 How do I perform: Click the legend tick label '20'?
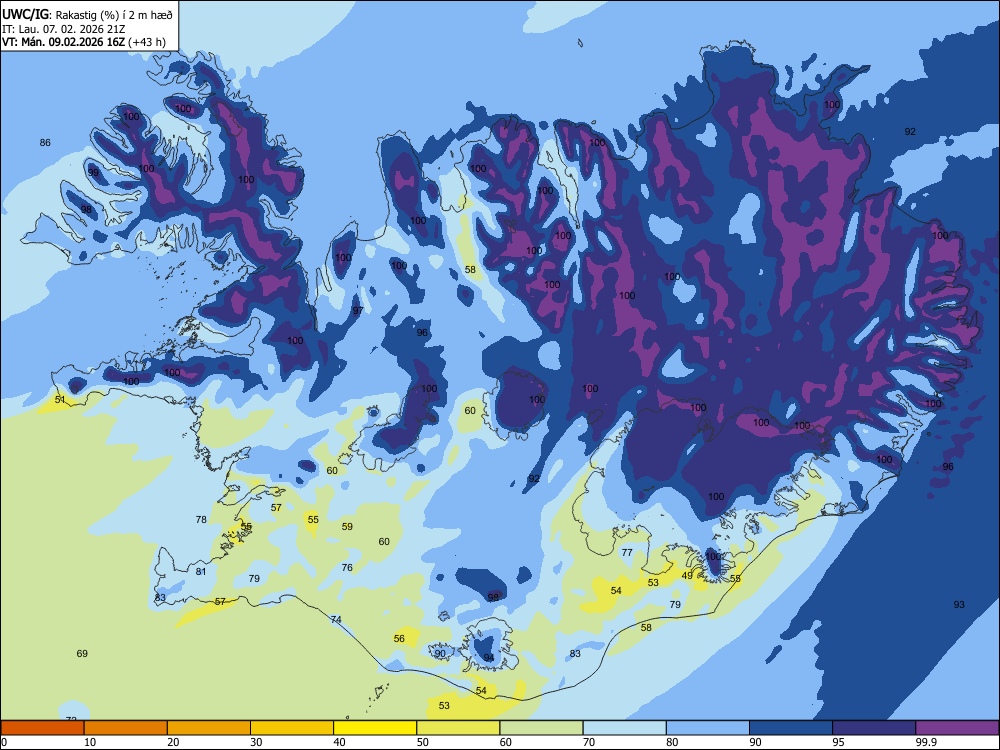click(x=173, y=742)
